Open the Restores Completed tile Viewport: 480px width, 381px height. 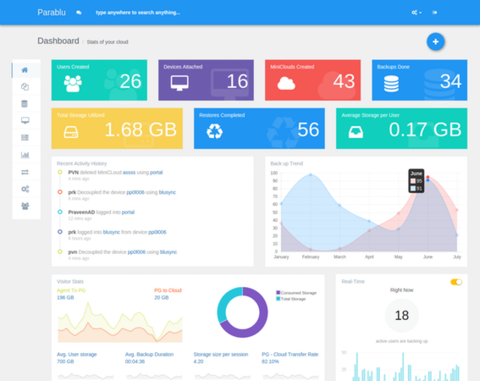(x=259, y=128)
